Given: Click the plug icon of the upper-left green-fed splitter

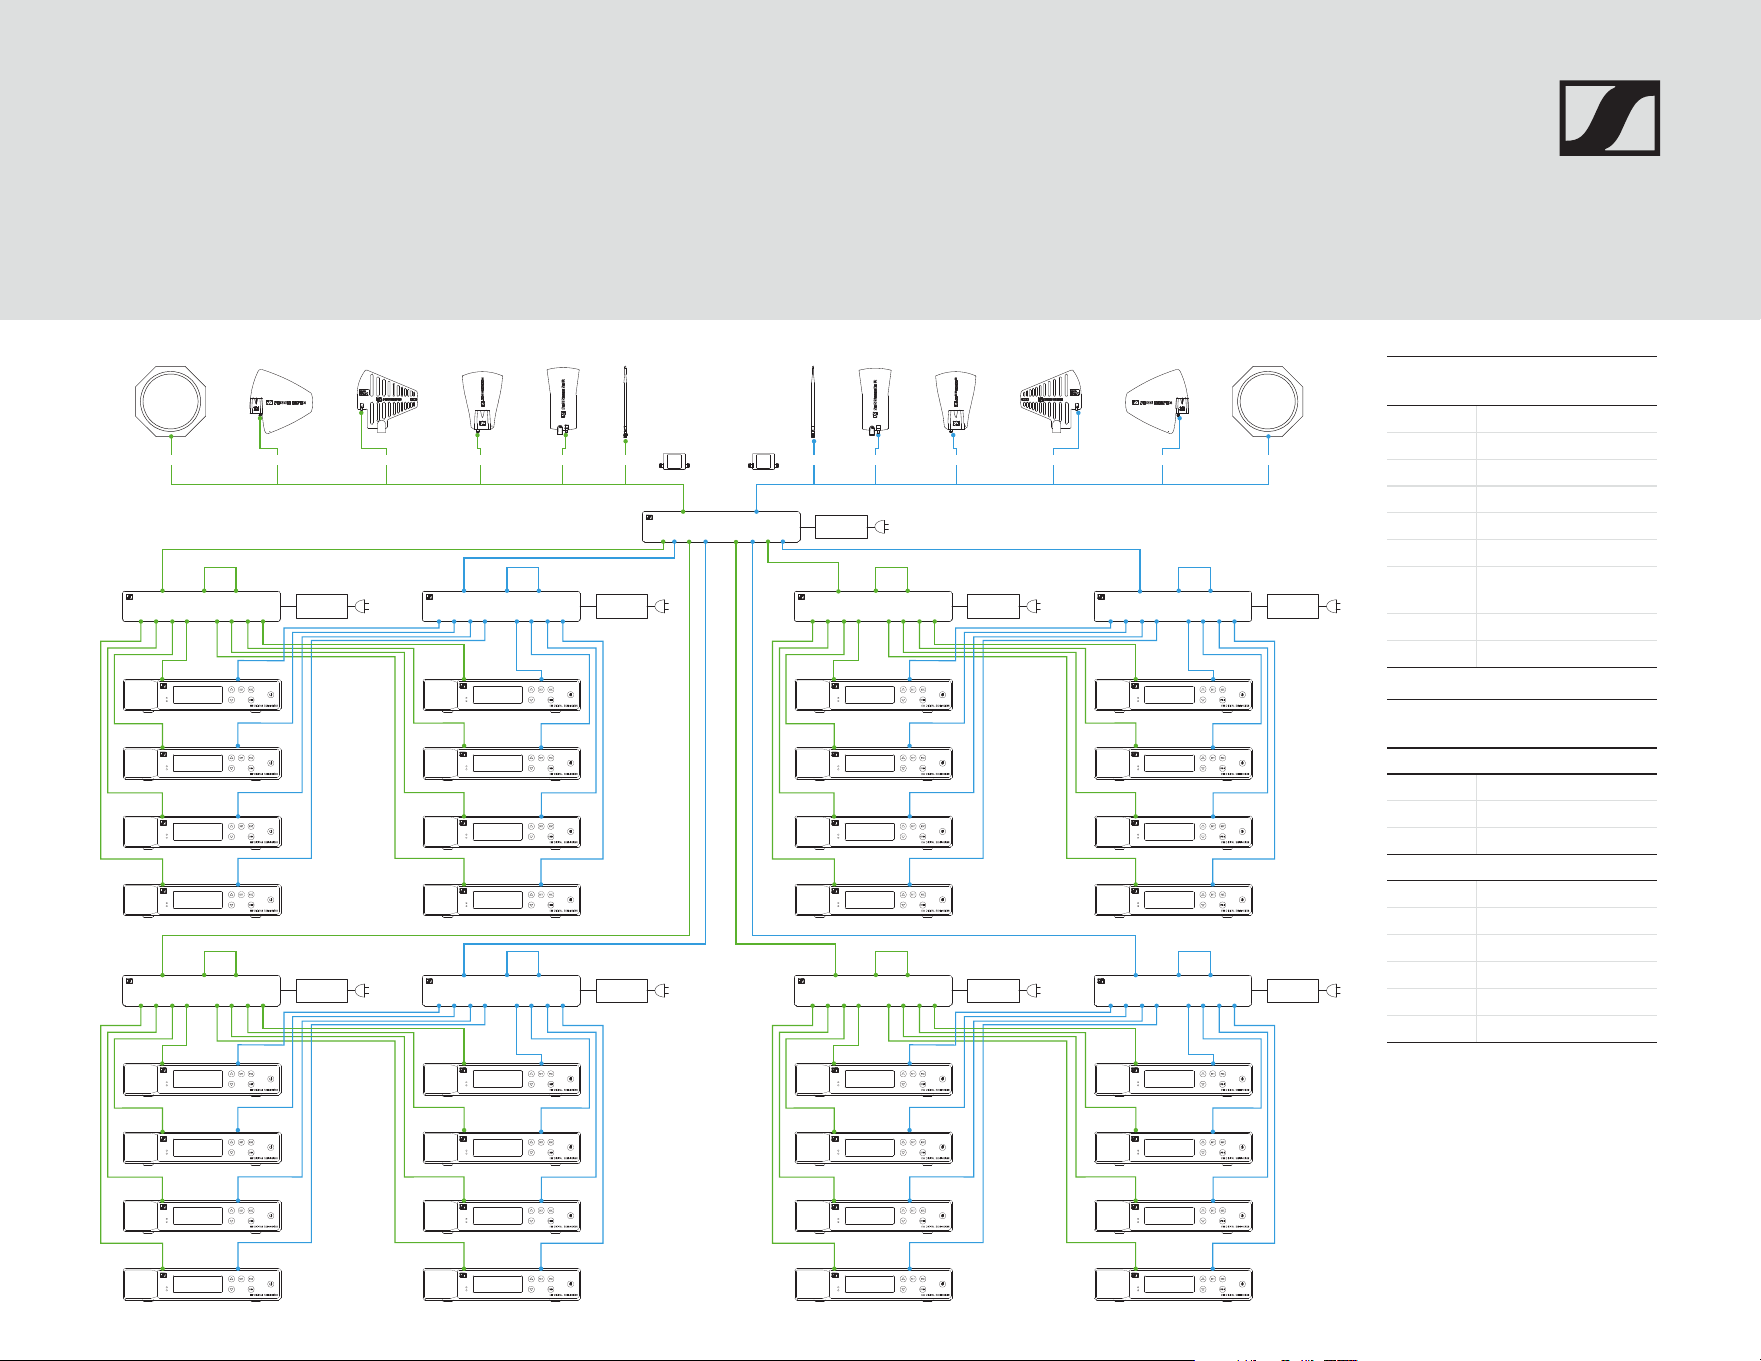Looking at the screenshot, I should pyautogui.click(x=364, y=606).
